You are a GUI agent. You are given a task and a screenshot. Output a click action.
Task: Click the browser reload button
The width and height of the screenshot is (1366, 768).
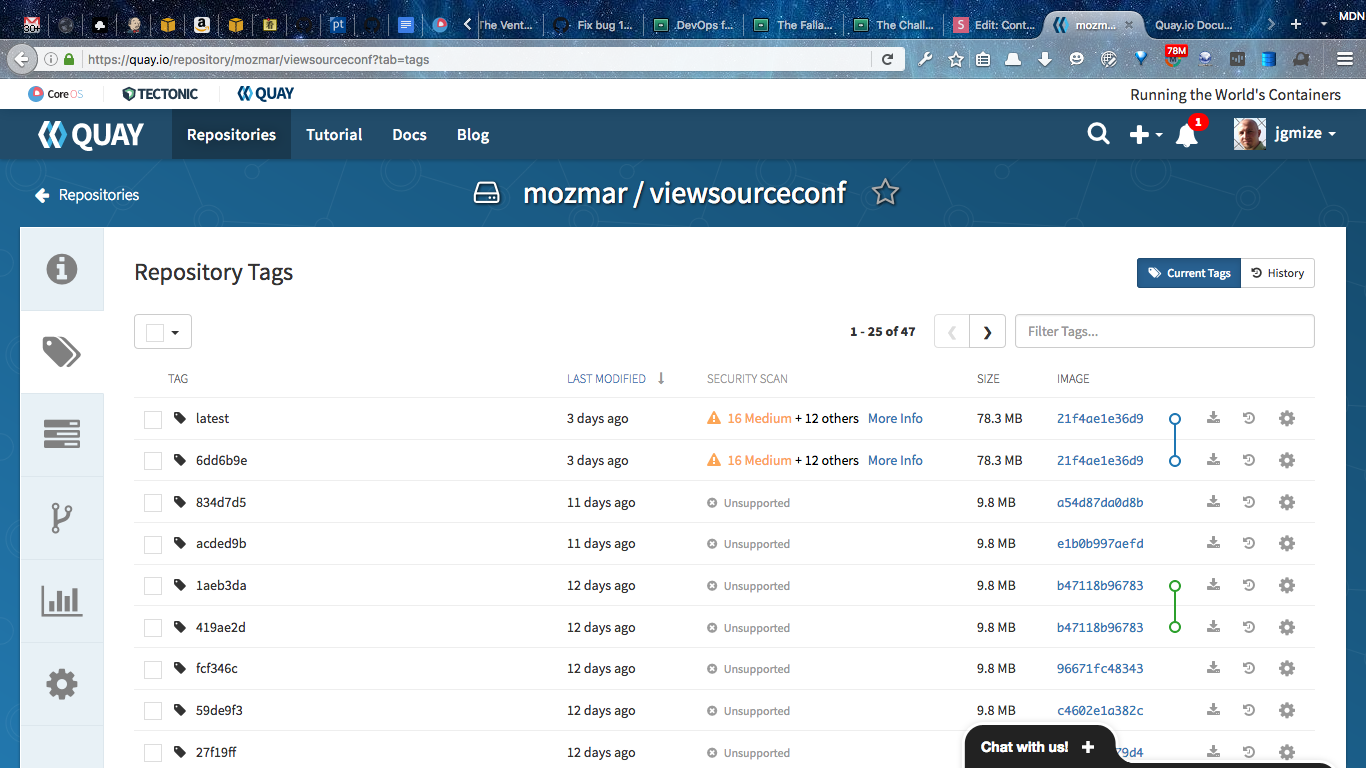click(x=887, y=60)
